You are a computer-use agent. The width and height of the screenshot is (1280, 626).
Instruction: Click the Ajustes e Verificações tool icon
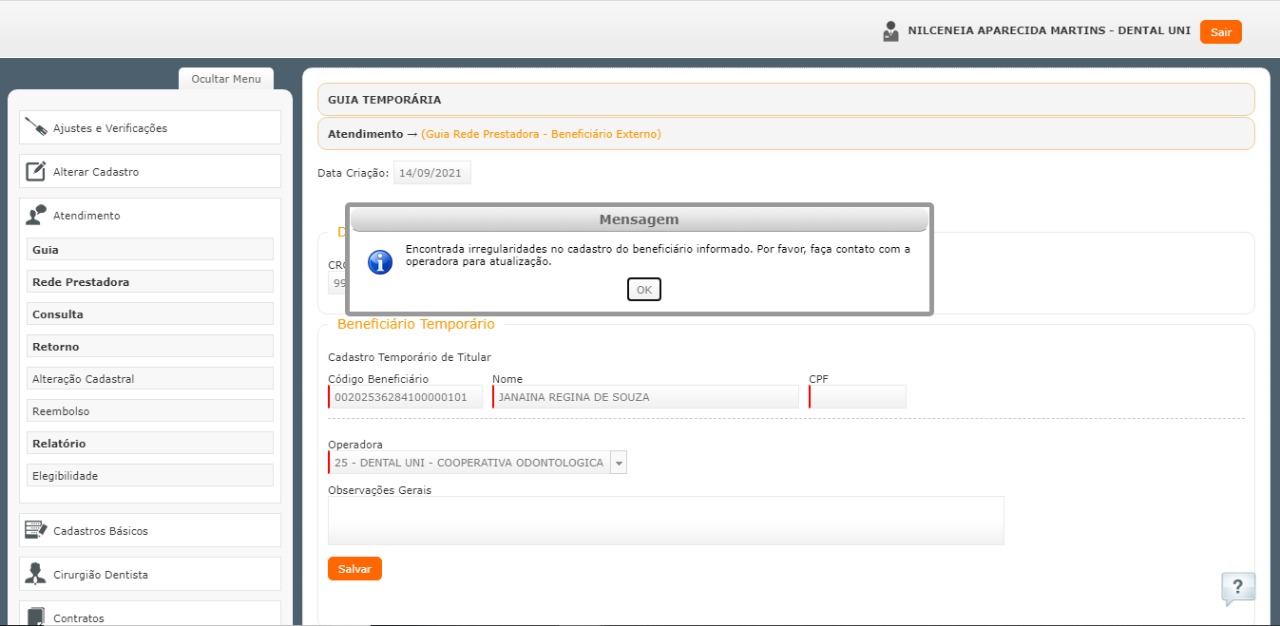(x=36, y=128)
